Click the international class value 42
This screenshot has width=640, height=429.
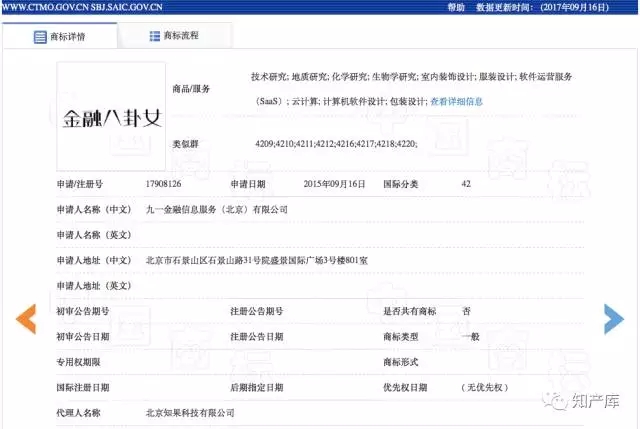pos(466,185)
